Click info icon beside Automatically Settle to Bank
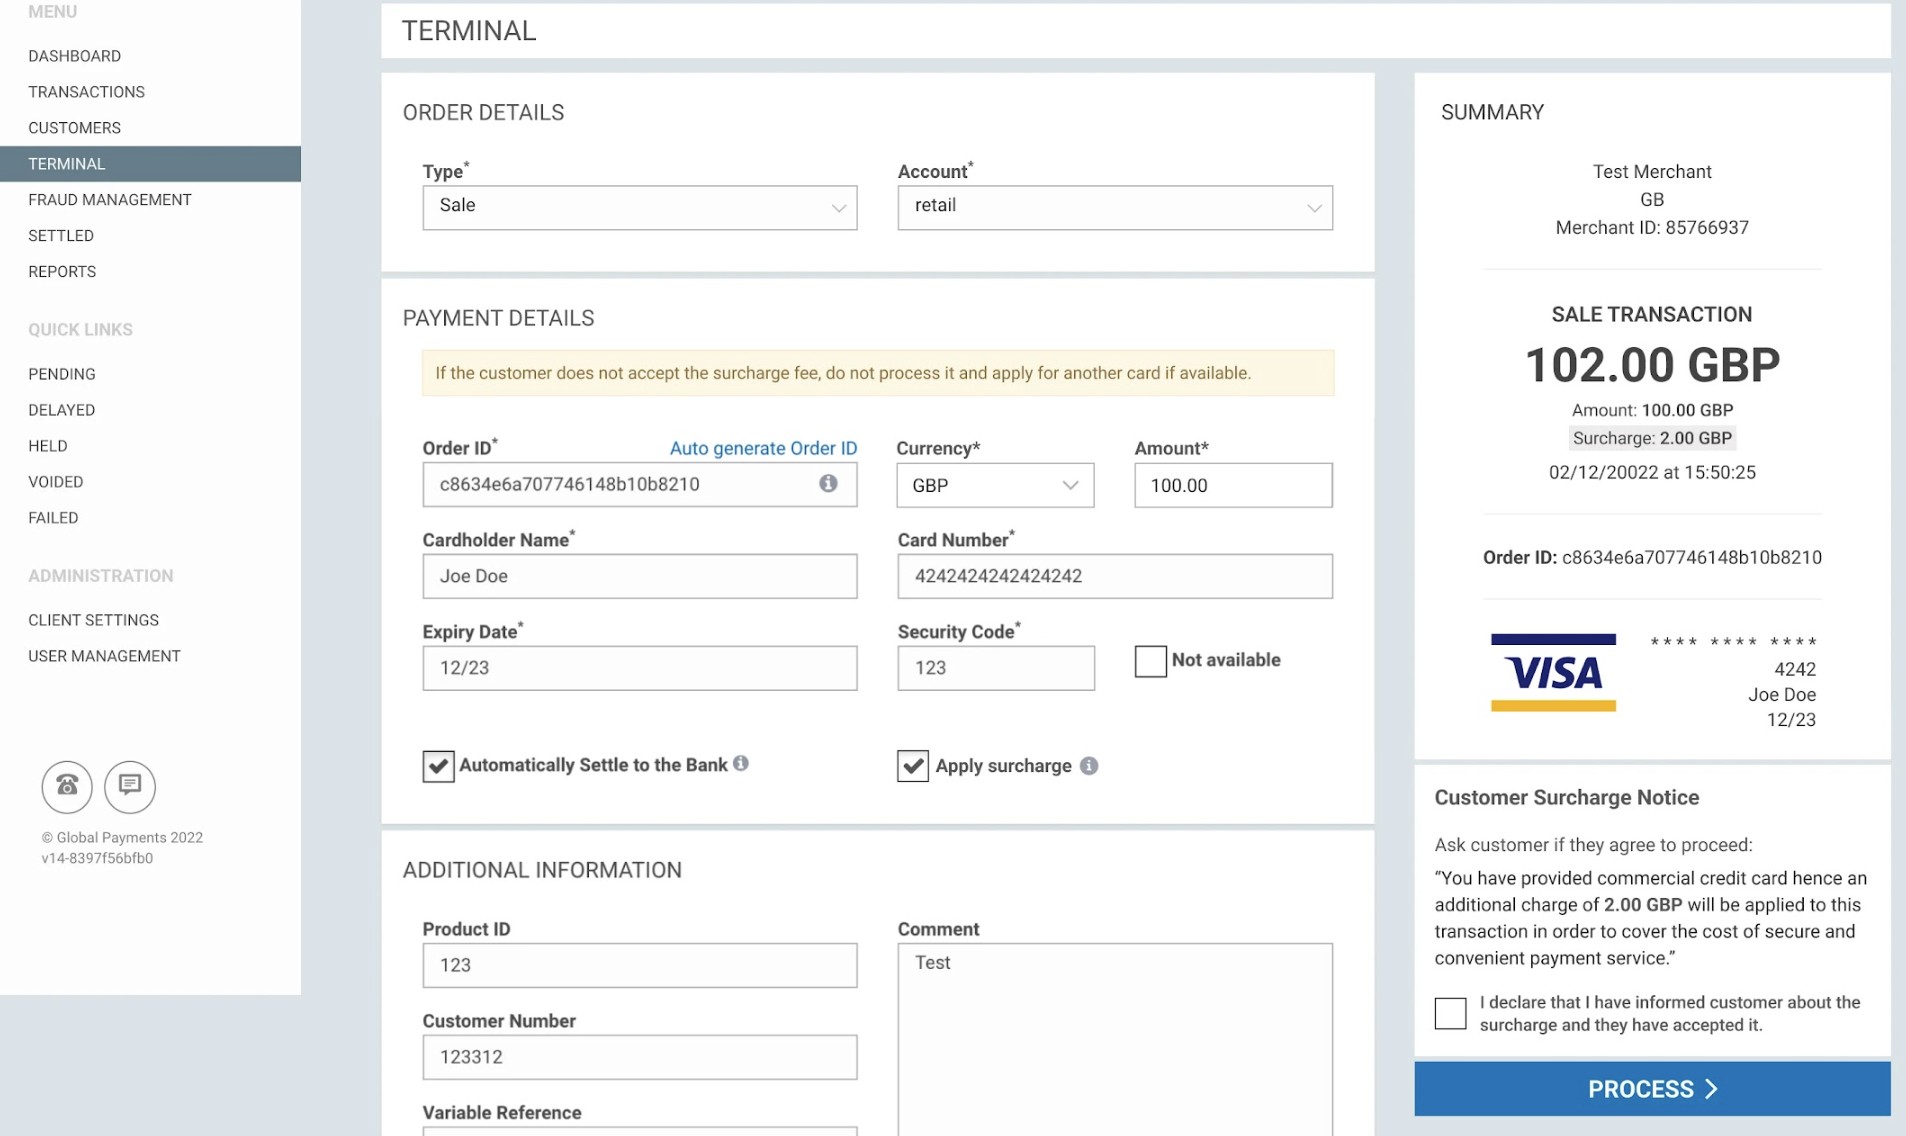1906x1136 pixels. (x=741, y=764)
